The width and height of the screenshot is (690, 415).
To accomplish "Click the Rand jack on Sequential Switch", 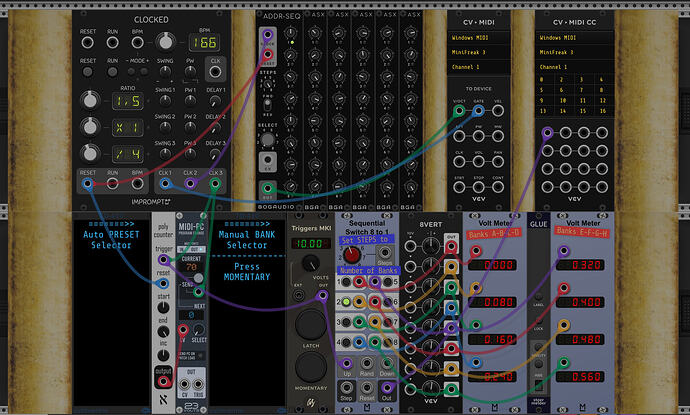I will [367, 364].
